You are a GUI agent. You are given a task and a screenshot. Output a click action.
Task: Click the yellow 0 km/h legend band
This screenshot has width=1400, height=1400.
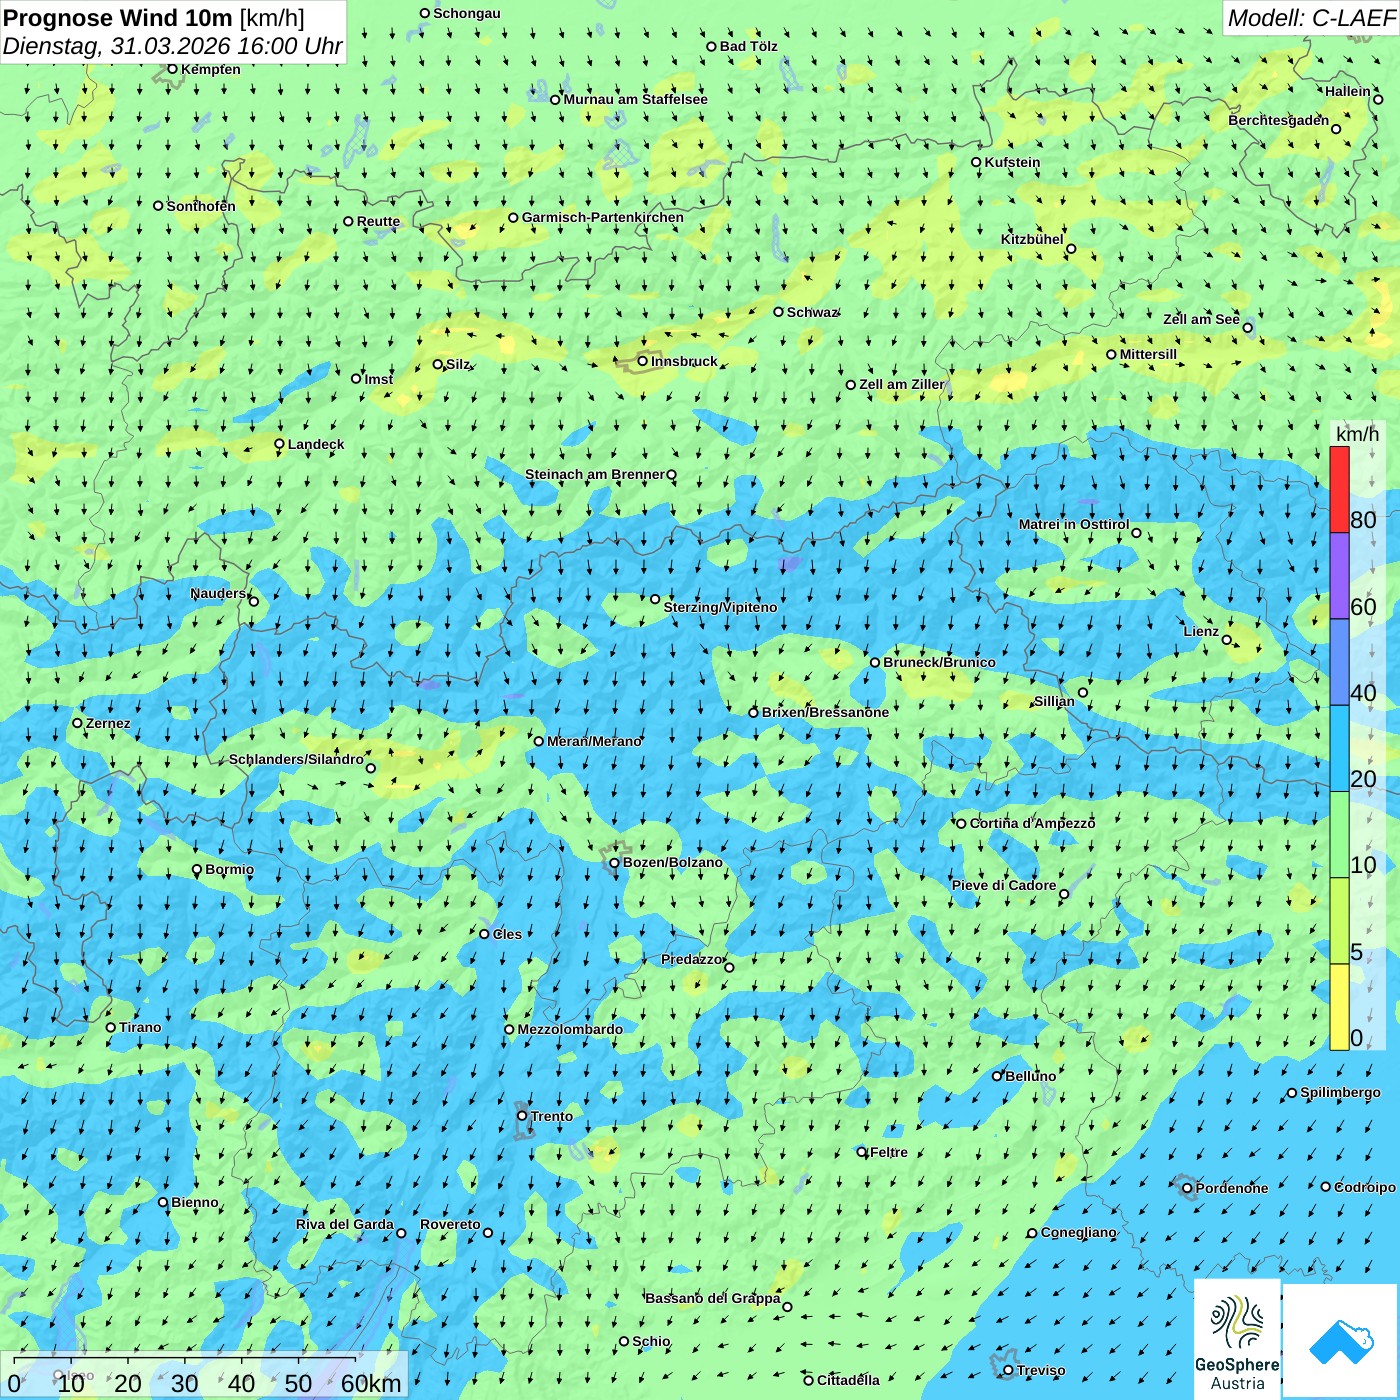(1339, 1007)
